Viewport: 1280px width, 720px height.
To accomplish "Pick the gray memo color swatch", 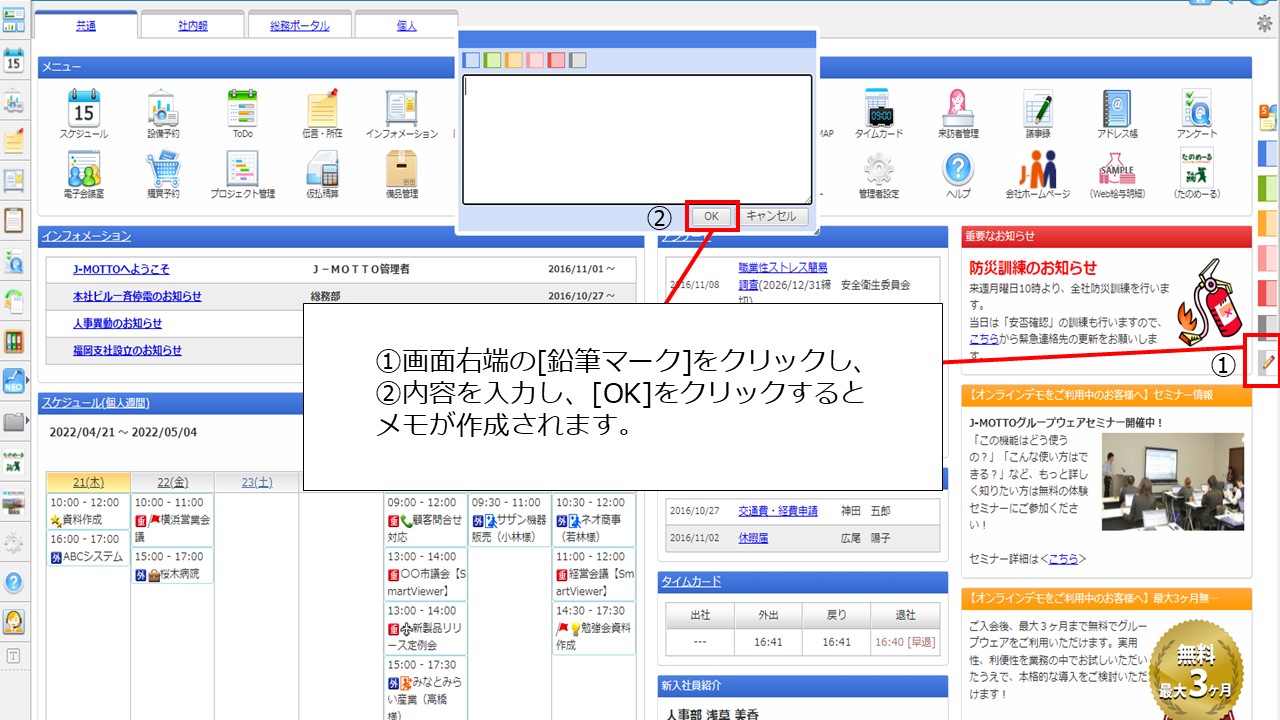I will pyautogui.click(x=577, y=60).
